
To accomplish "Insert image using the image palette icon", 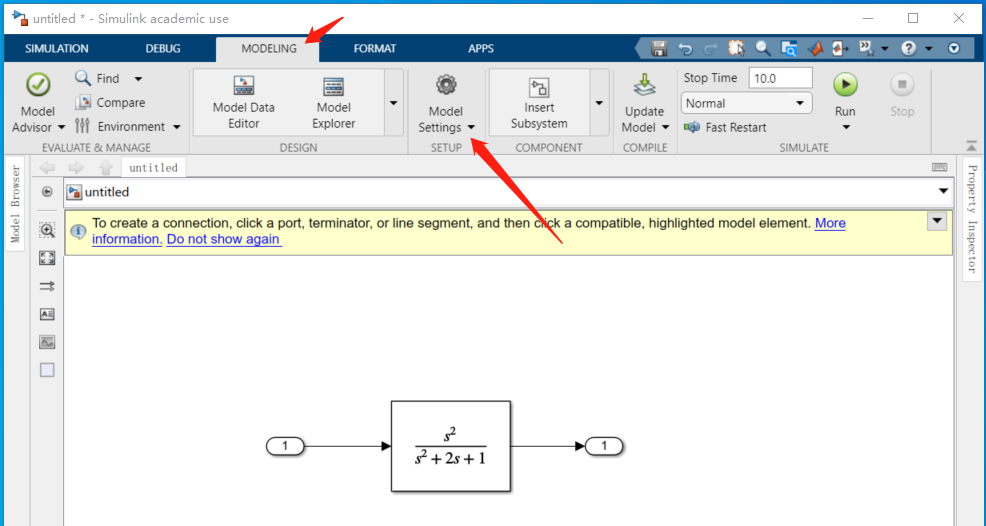I will tap(47, 342).
